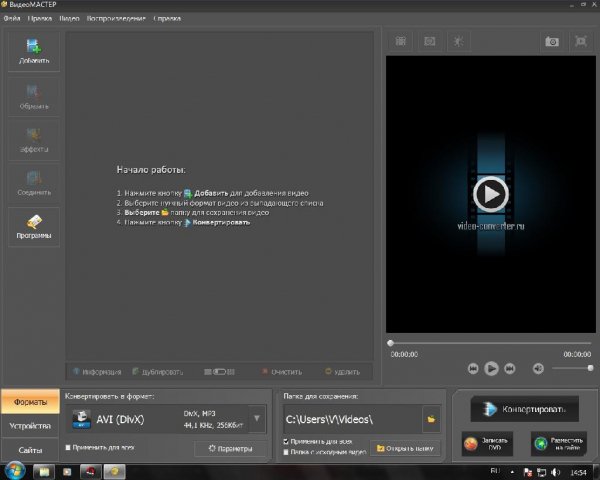Screen dimensions: 600x480
Task: Open the Правка menu
Action: click(40, 18)
